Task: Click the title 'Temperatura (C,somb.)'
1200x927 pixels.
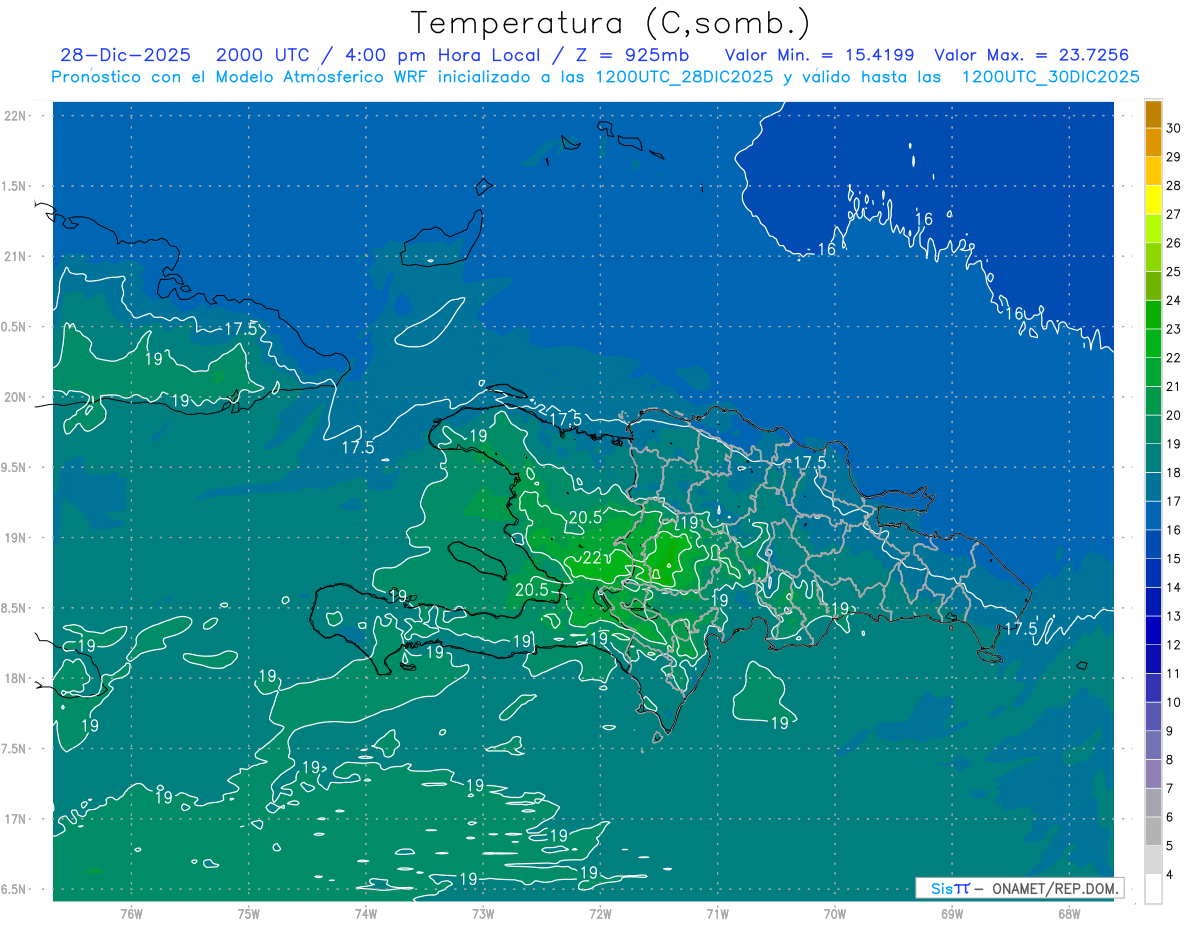Action: pos(611,23)
